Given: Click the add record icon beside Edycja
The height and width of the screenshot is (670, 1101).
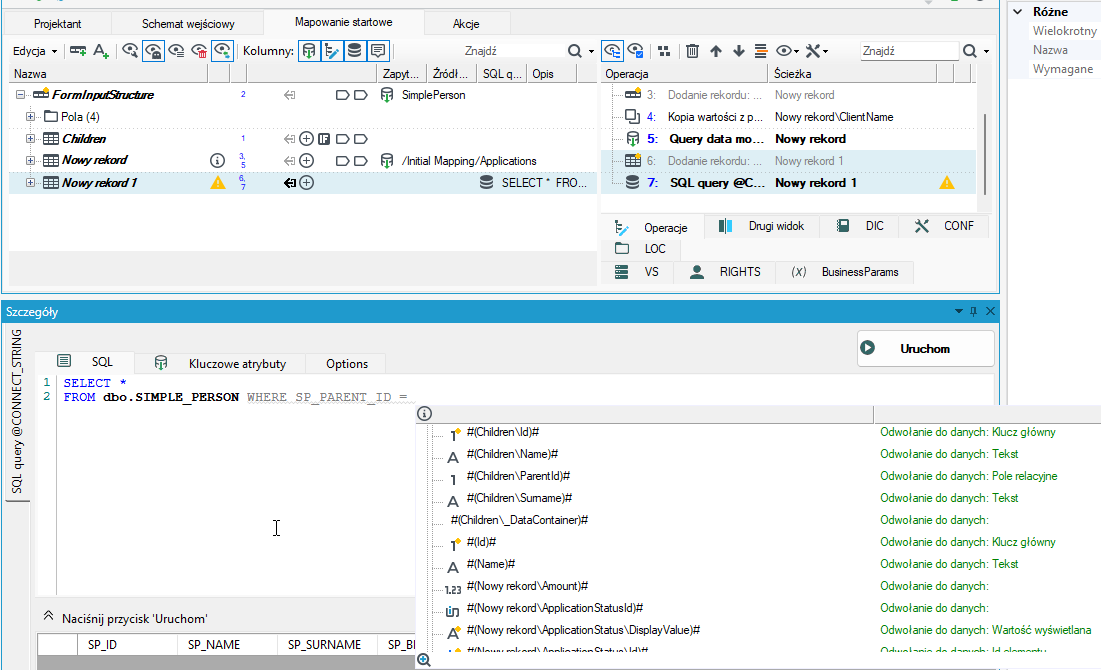Looking at the screenshot, I should pos(78,51).
